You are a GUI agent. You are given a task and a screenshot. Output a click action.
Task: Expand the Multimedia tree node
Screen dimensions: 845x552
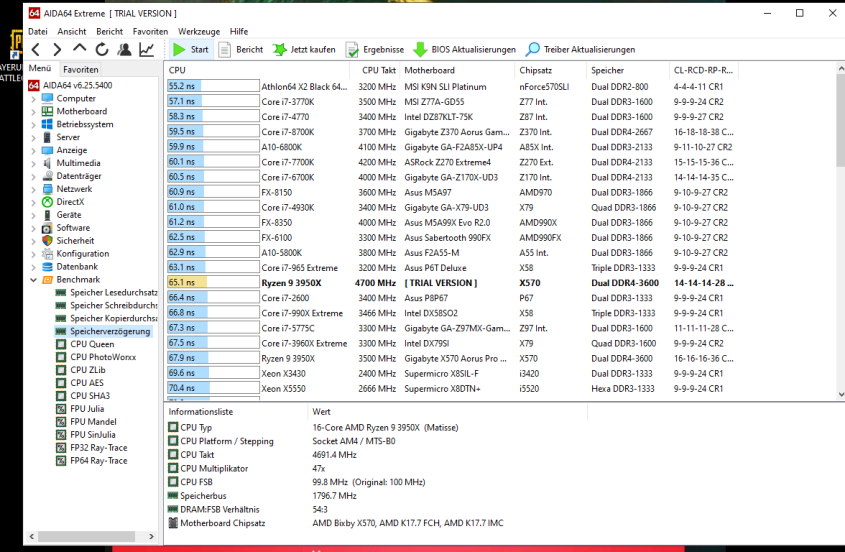tap(33, 163)
